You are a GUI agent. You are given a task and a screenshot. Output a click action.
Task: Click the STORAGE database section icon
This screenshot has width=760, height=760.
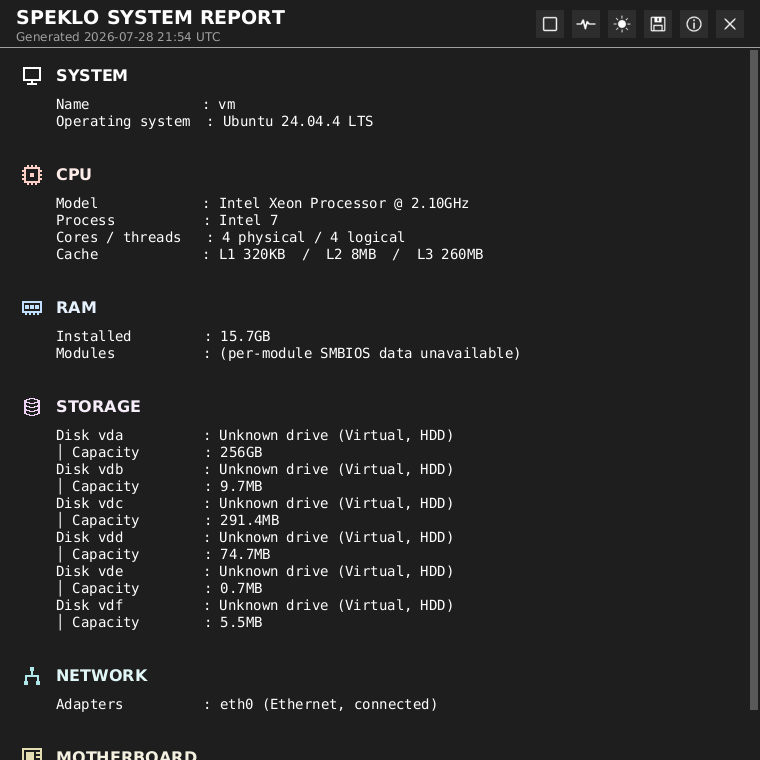pyautogui.click(x=32, y=407)
